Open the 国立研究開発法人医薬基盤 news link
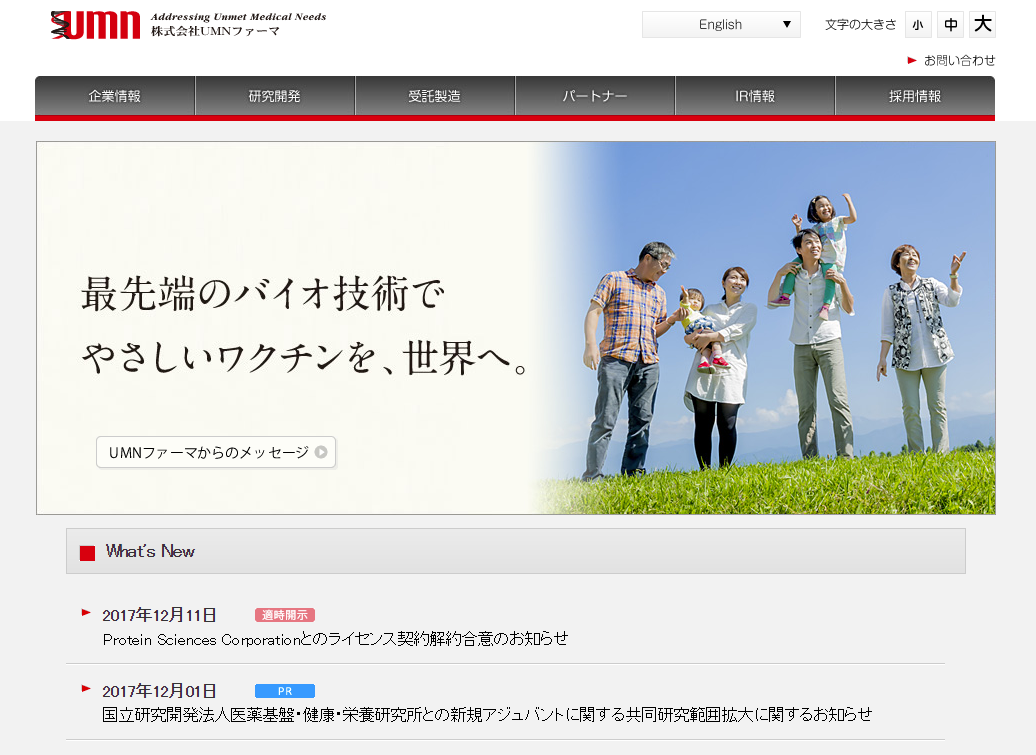Viewport: 1036px width, 755px height. pos(487,715)
